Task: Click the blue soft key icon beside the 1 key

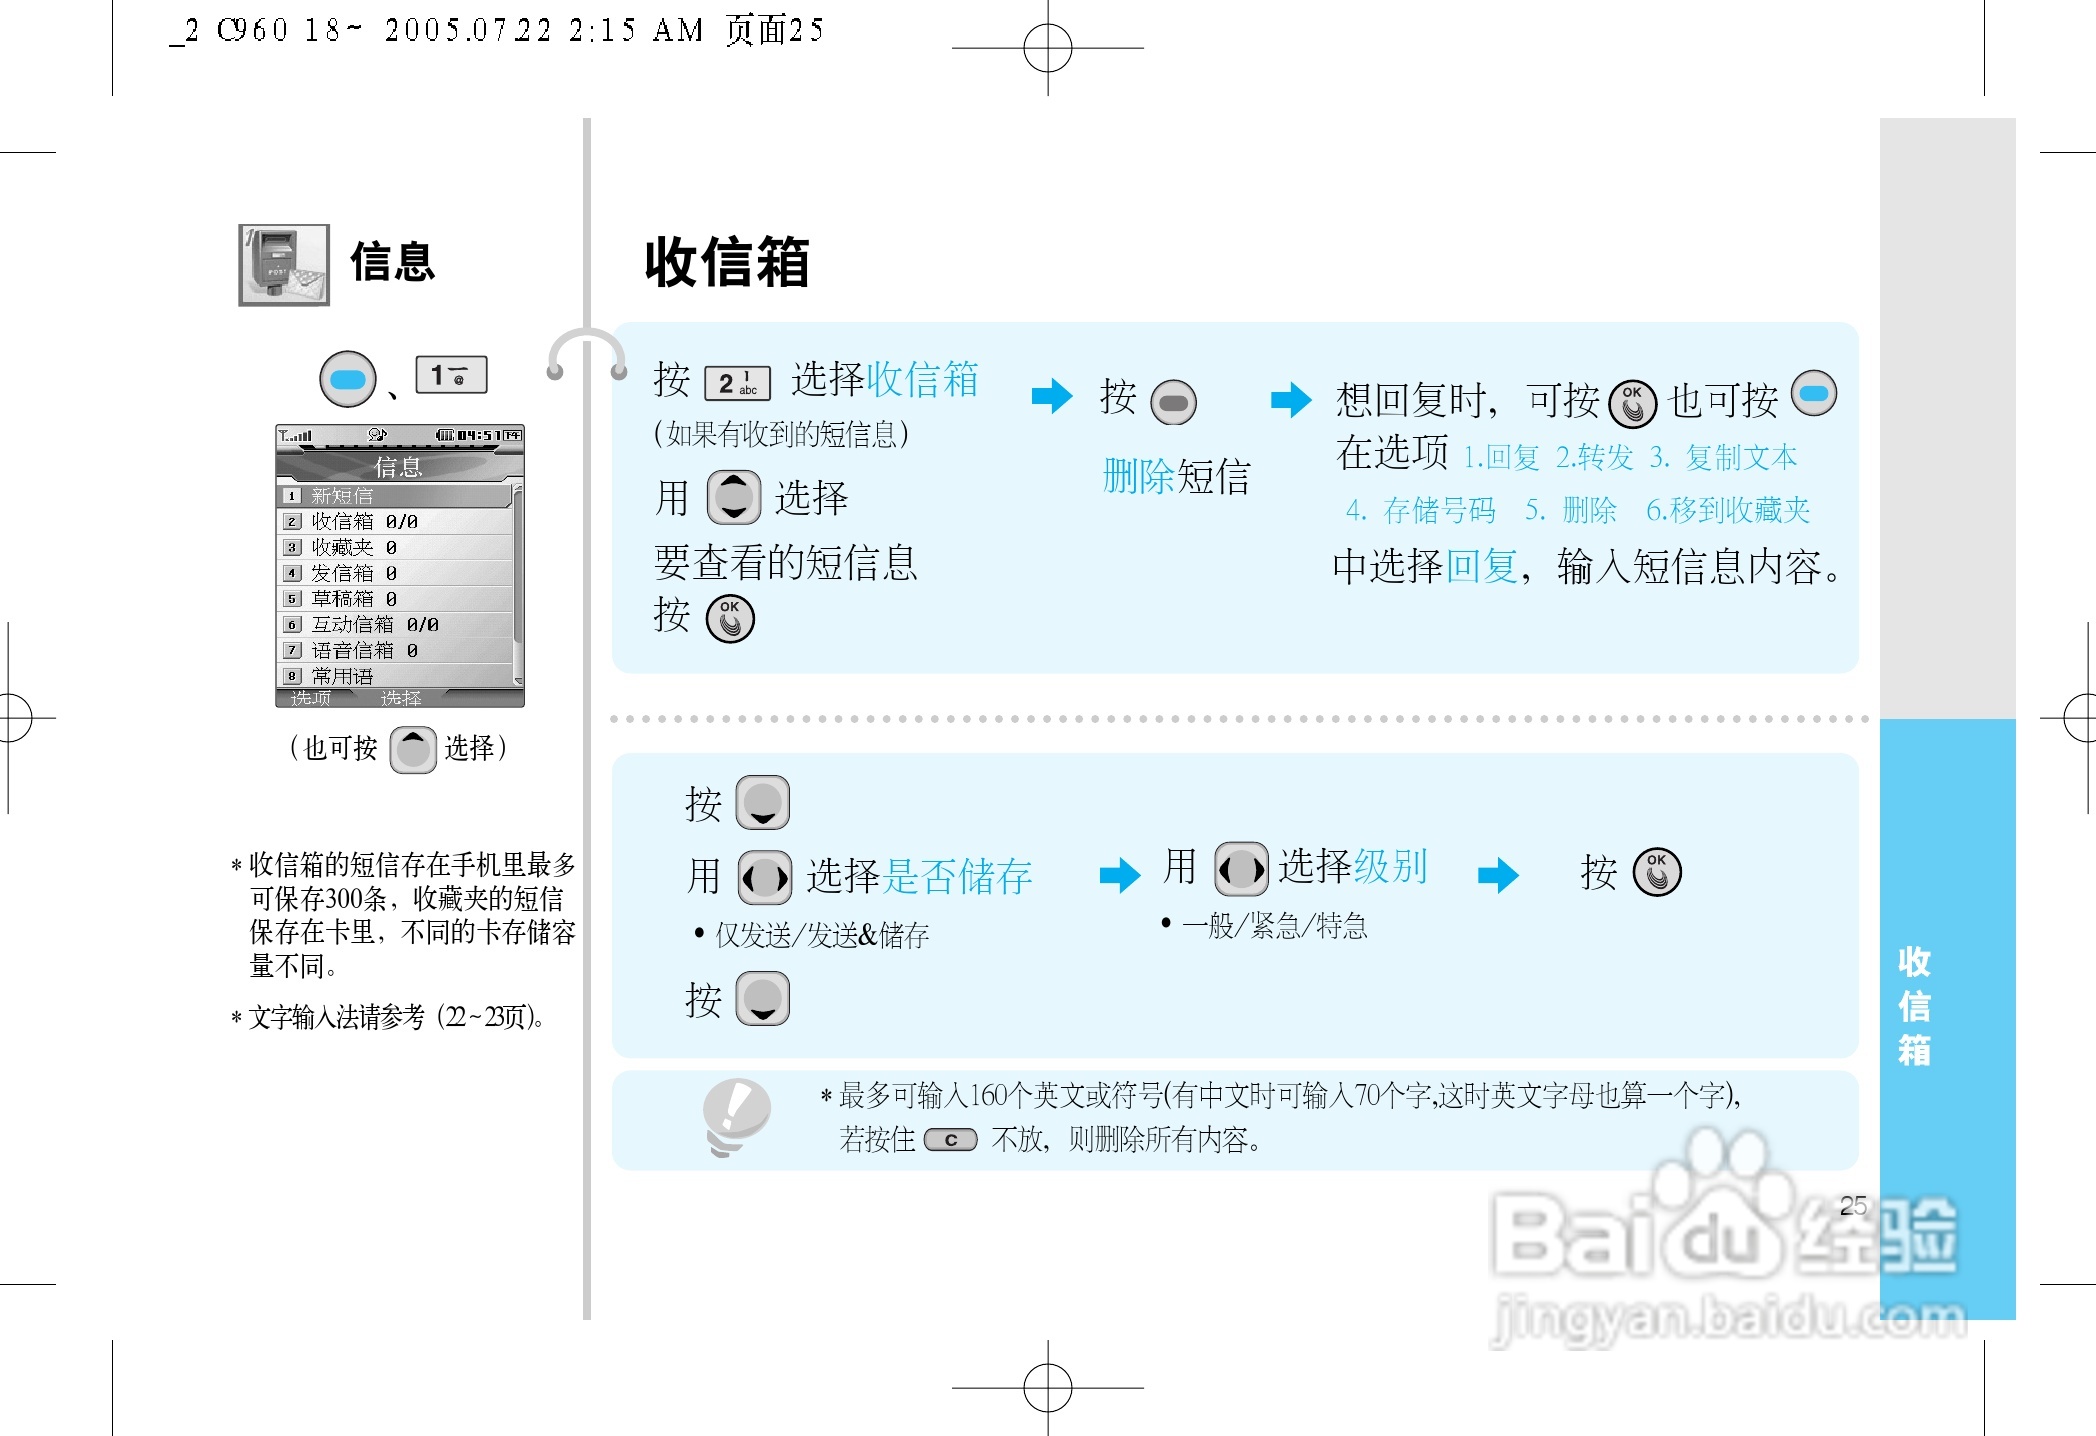Action: 347,379
